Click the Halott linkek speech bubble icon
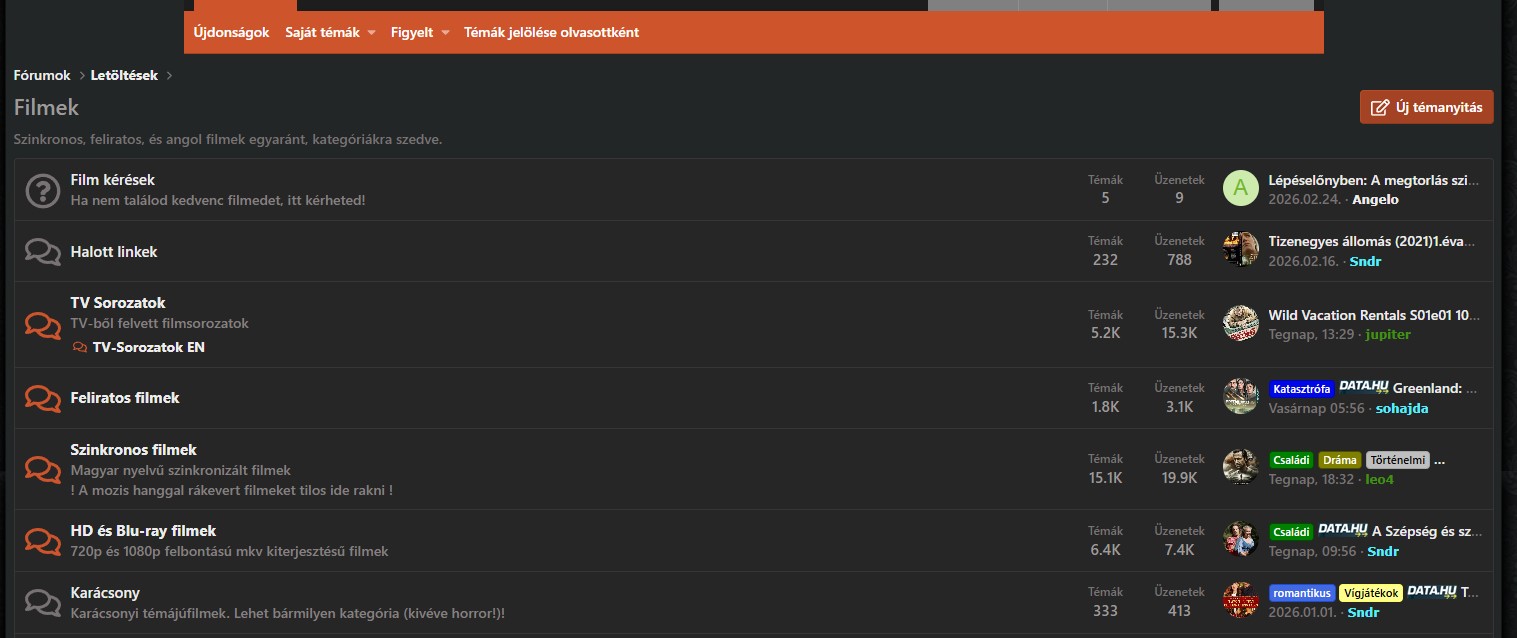 click(42, 252)
